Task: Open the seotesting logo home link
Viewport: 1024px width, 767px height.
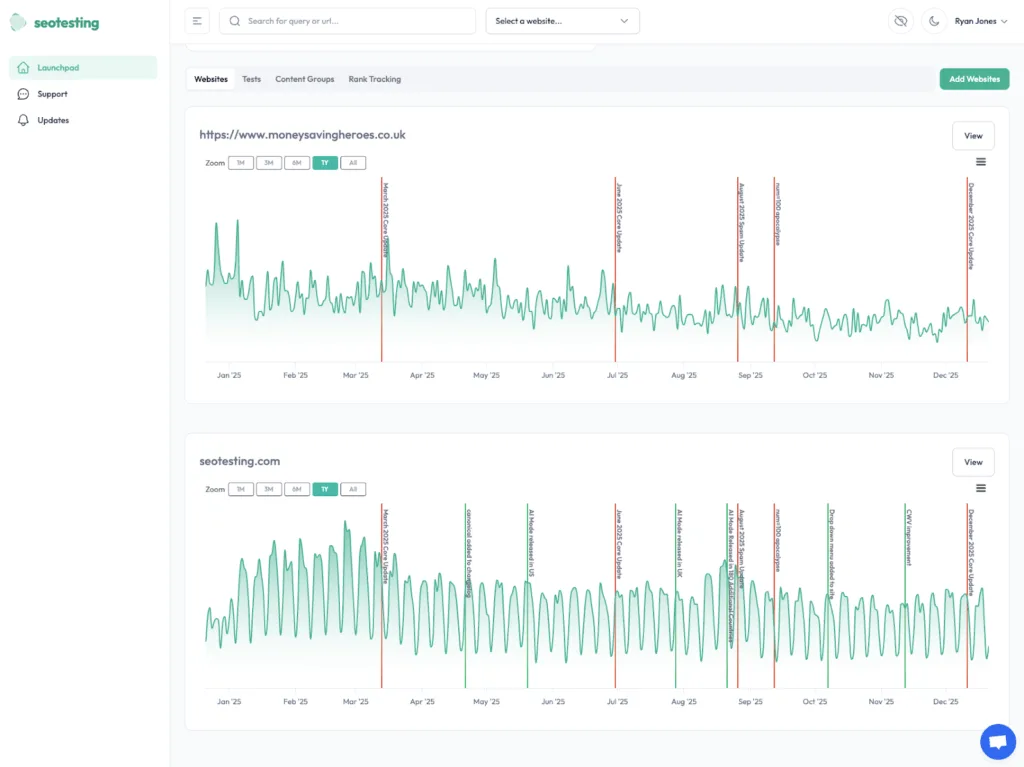Action: 55,21
